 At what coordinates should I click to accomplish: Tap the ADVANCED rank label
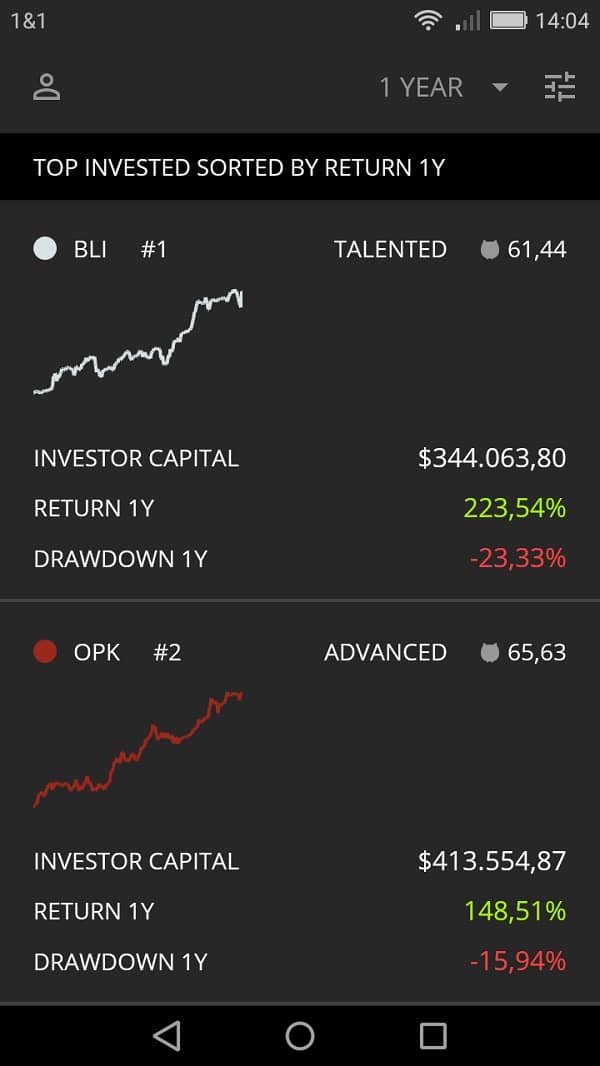pyautogui.click(x=385, y=652)
